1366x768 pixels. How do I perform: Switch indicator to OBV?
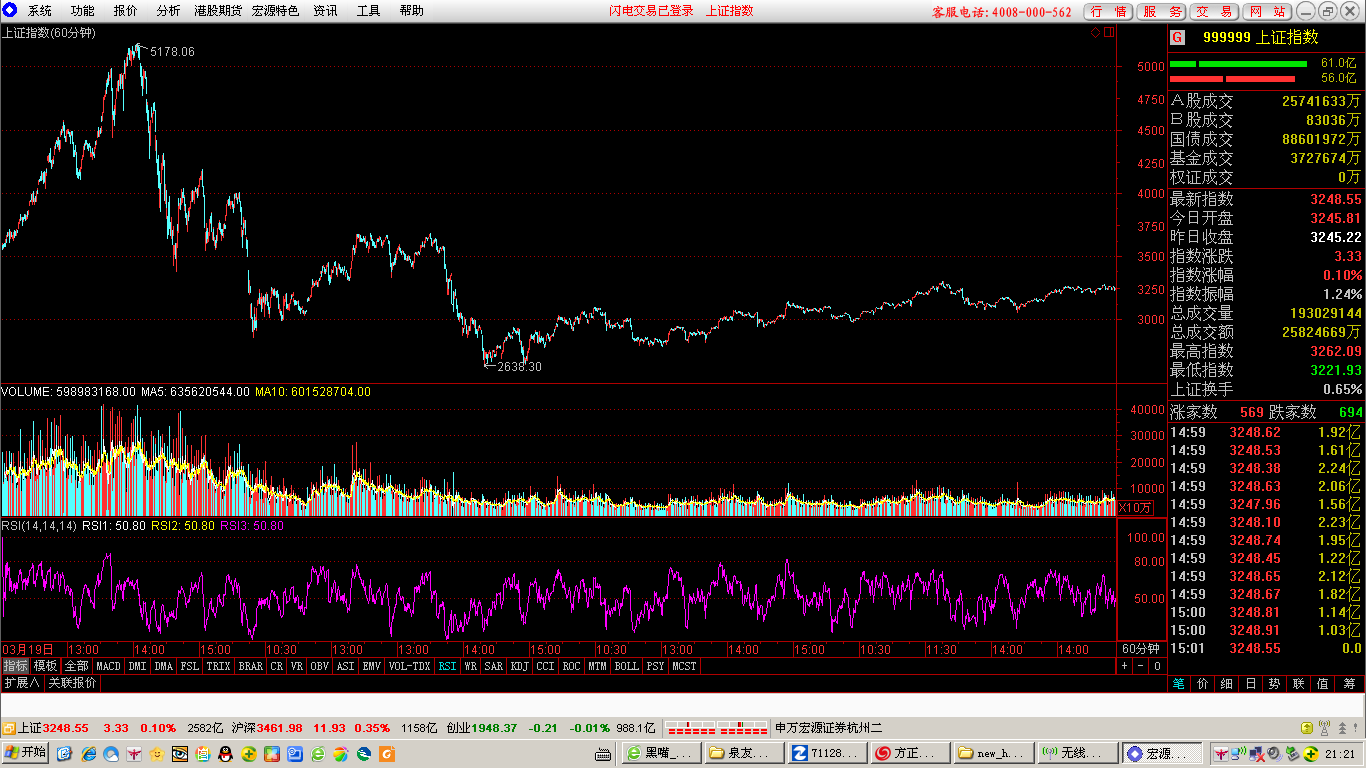319,666
